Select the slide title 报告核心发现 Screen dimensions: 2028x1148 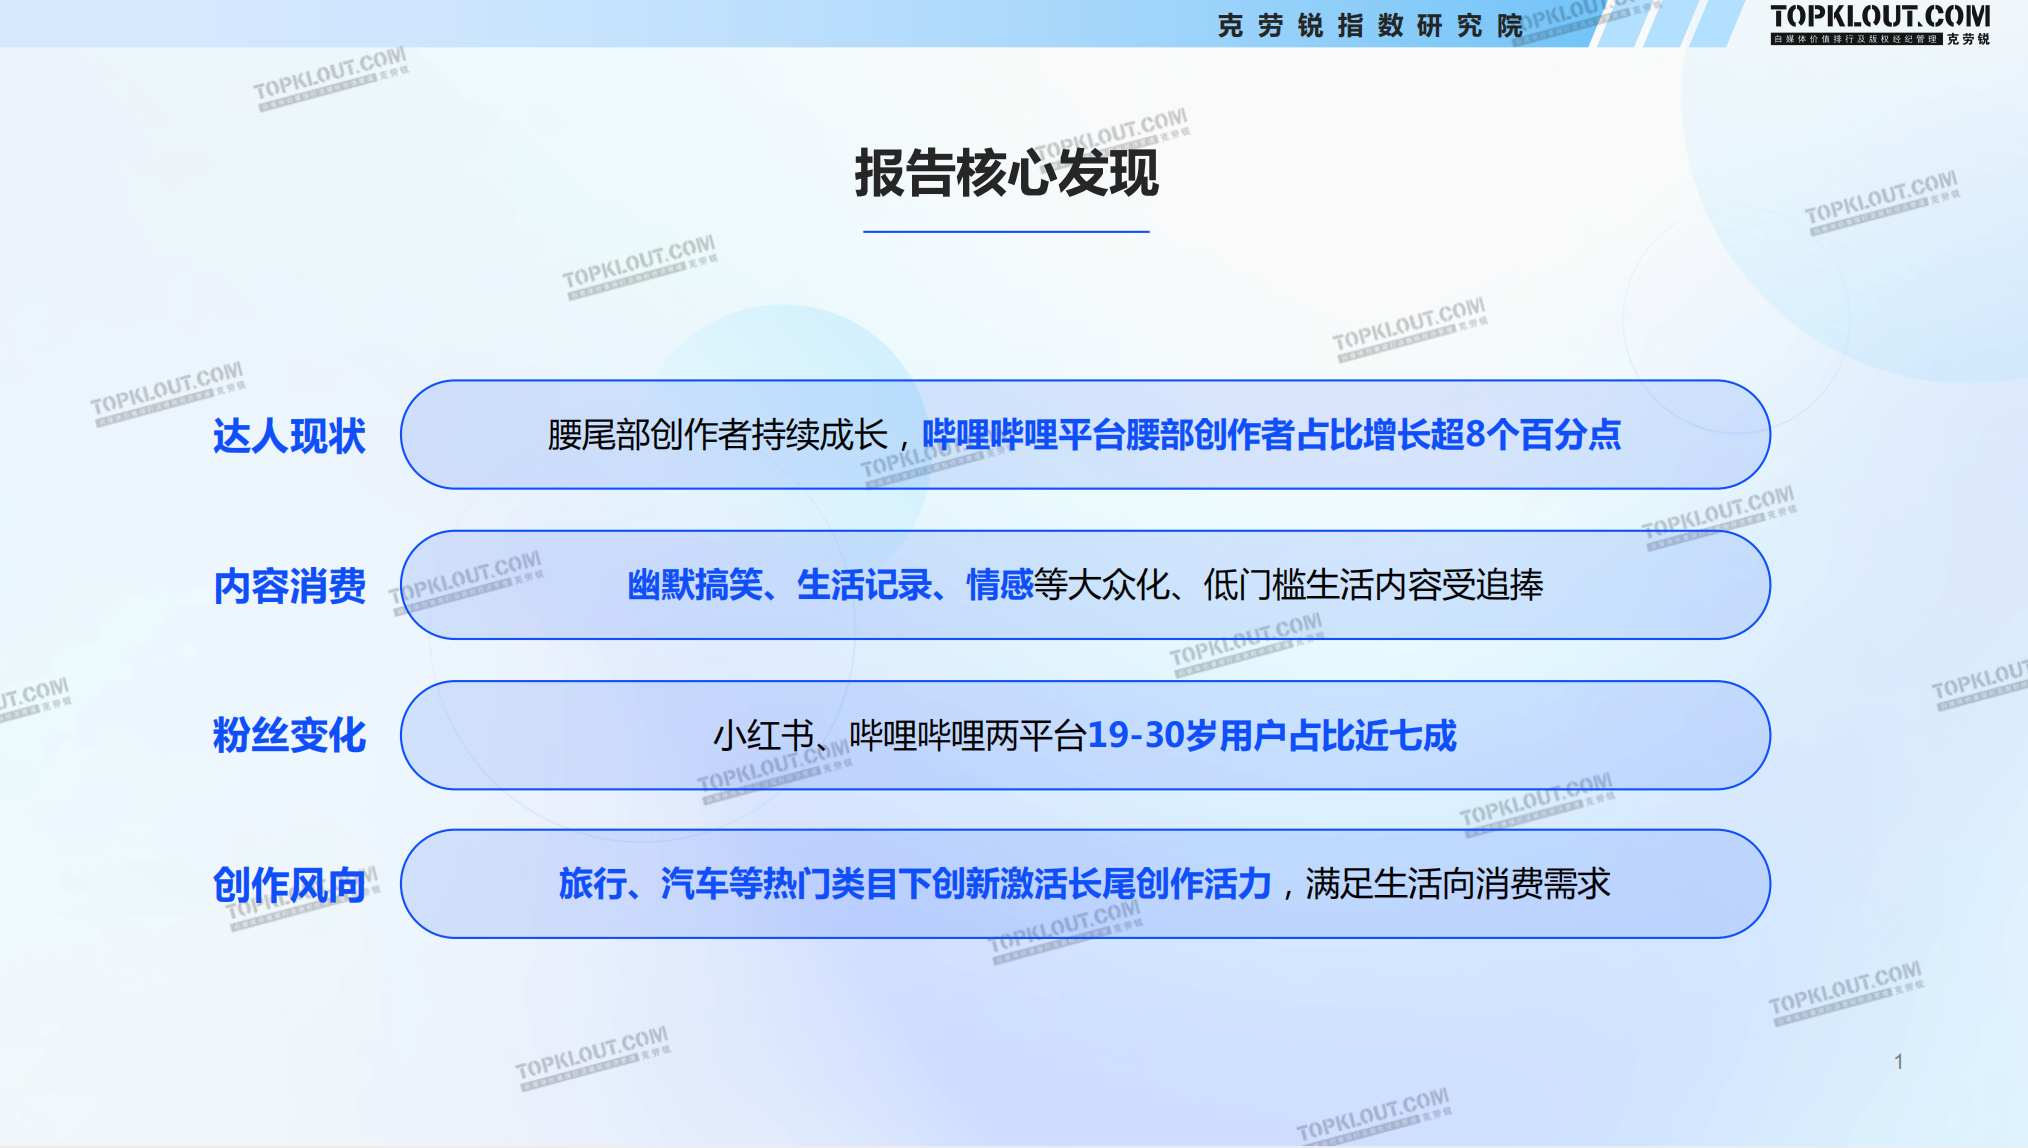[1006, 173]
